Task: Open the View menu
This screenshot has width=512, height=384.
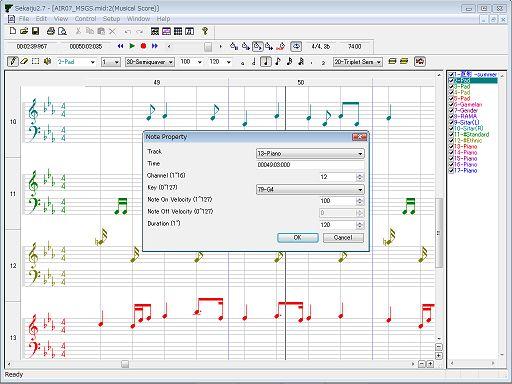Action: point(61,19)
